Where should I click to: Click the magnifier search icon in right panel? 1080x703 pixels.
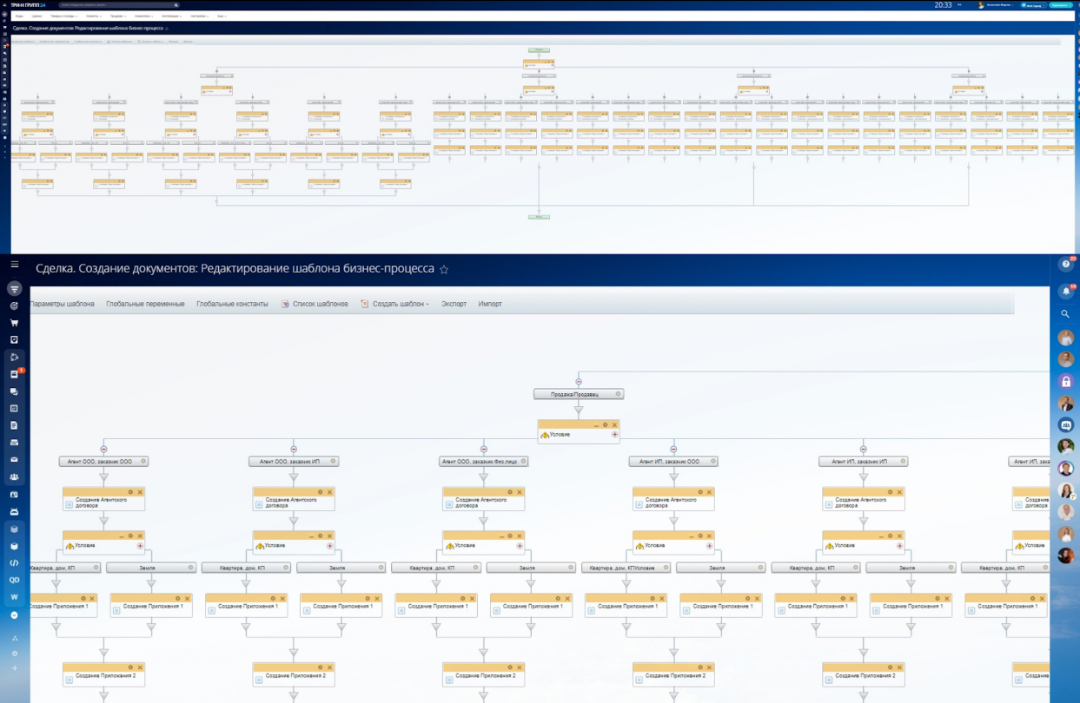pyautogui.click(x=1066, y=314)
